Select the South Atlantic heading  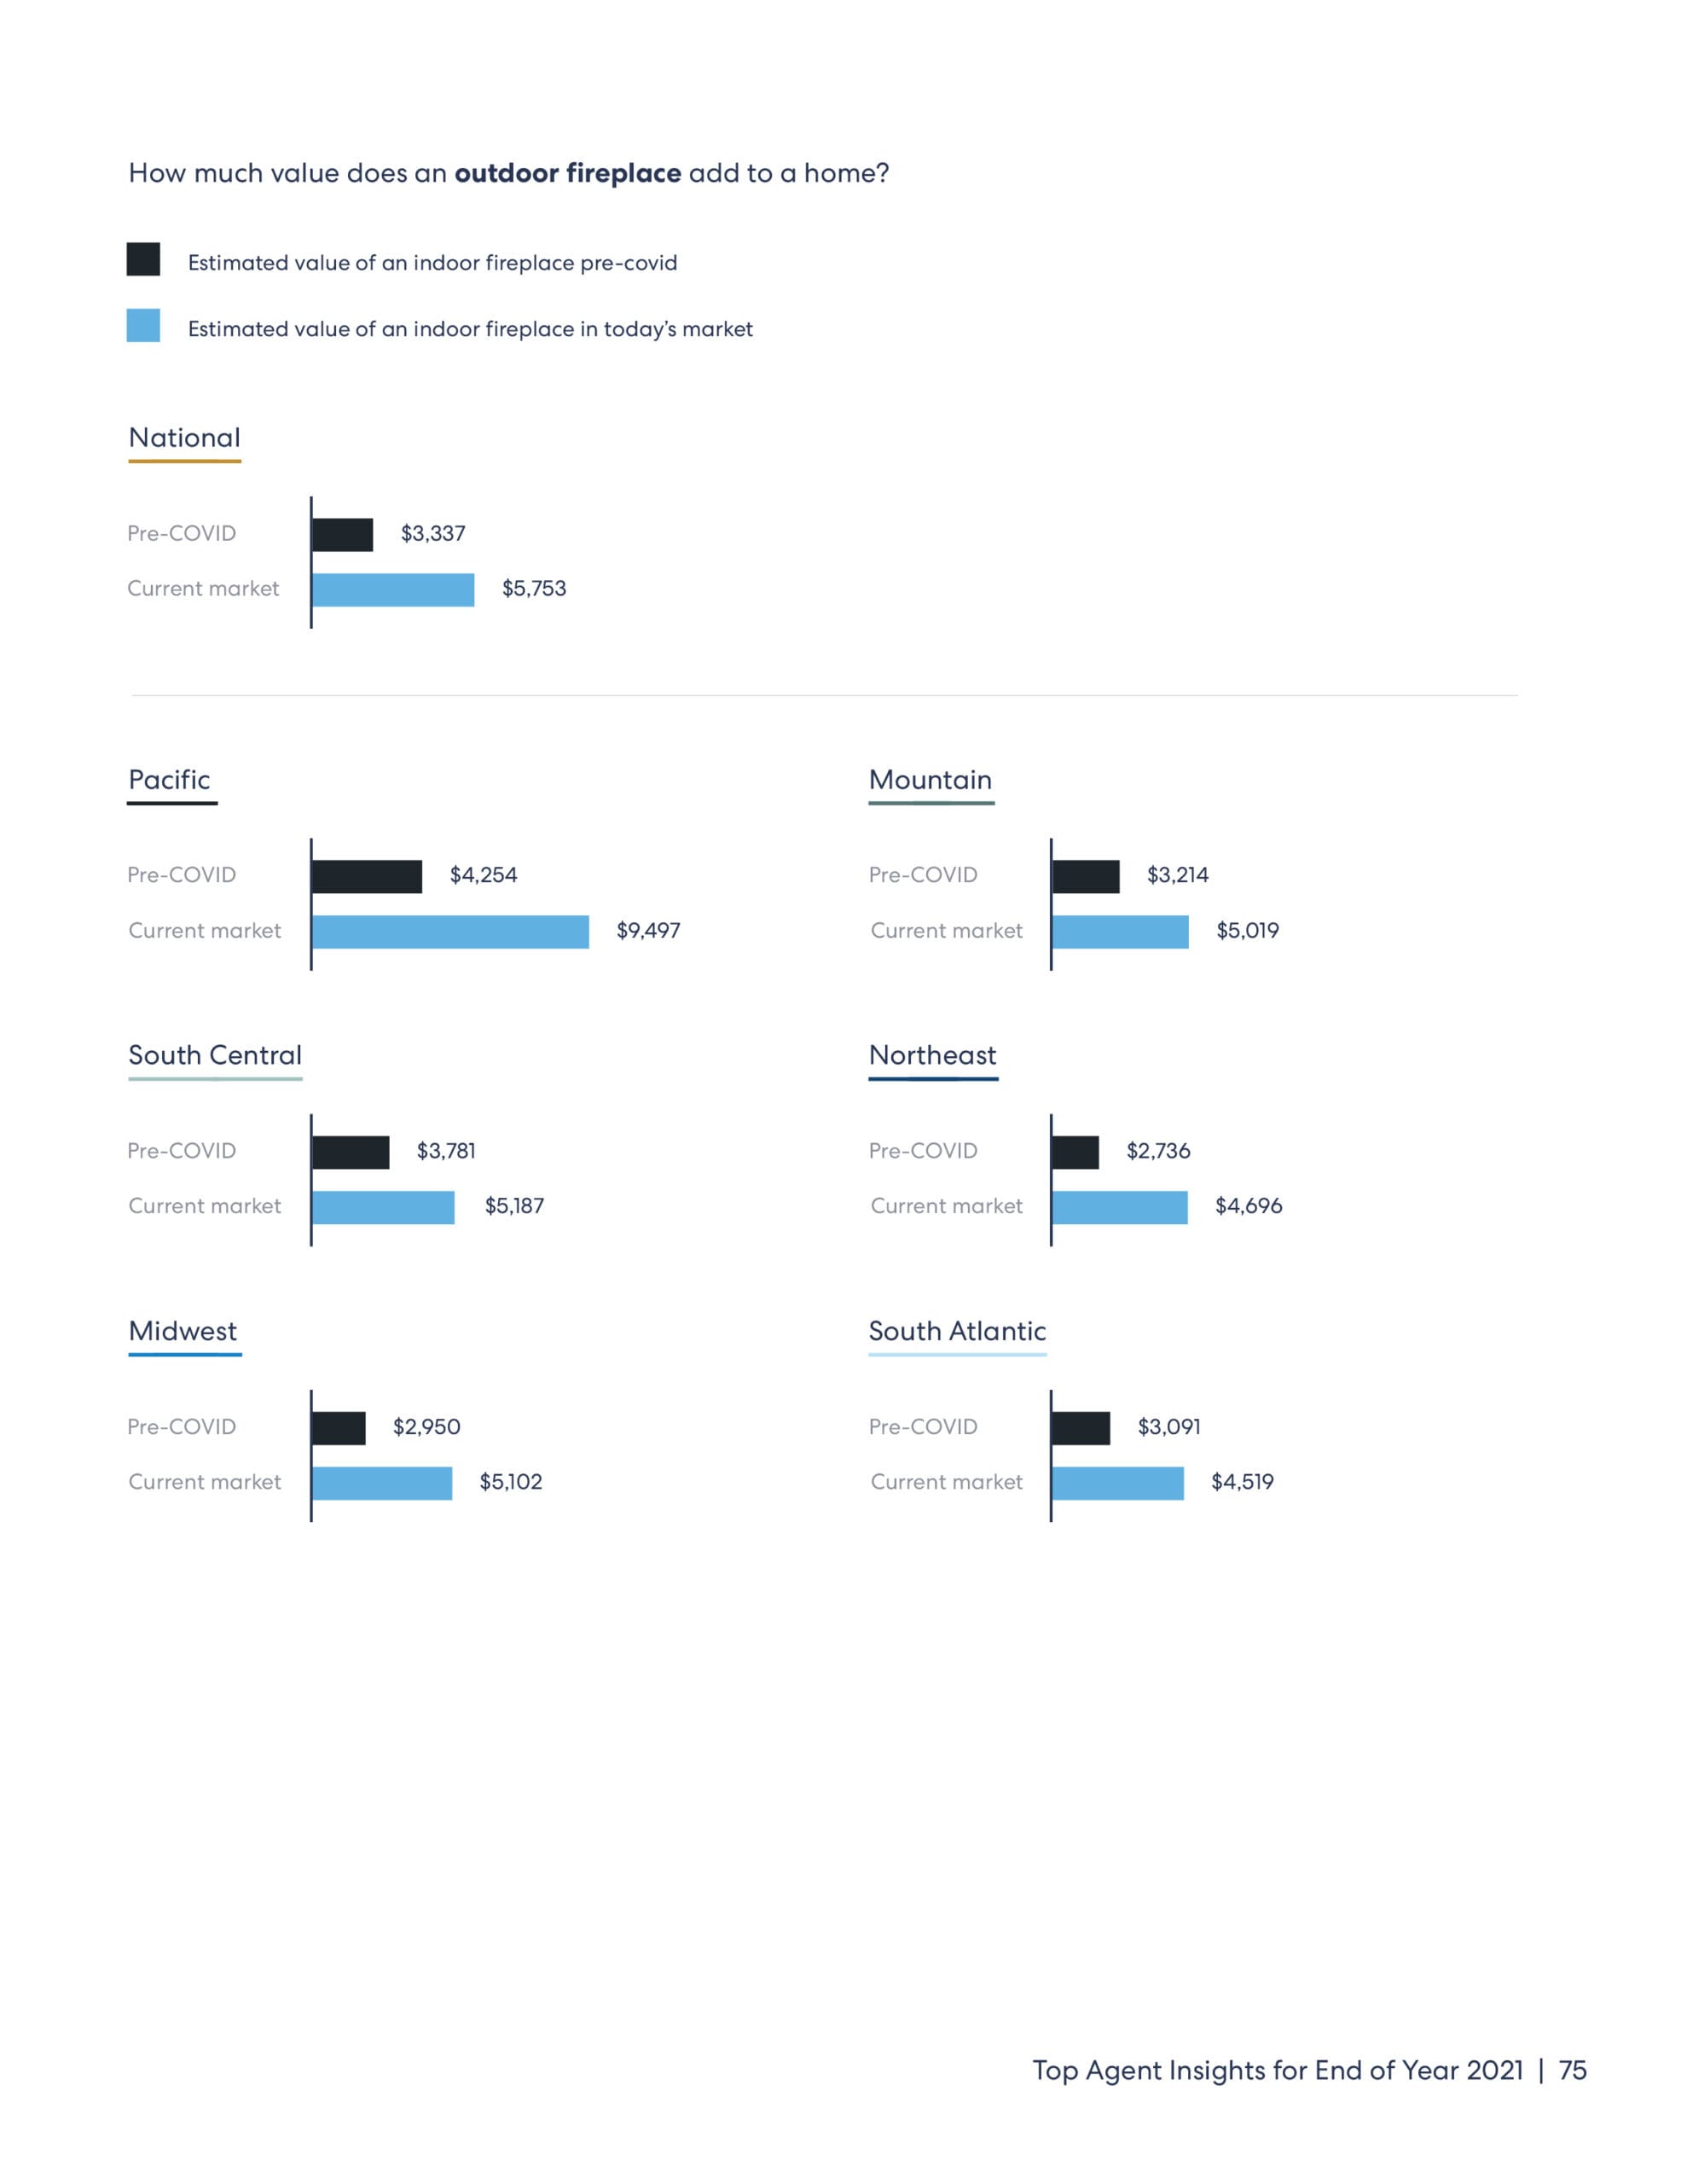[x=957, y=1331]
